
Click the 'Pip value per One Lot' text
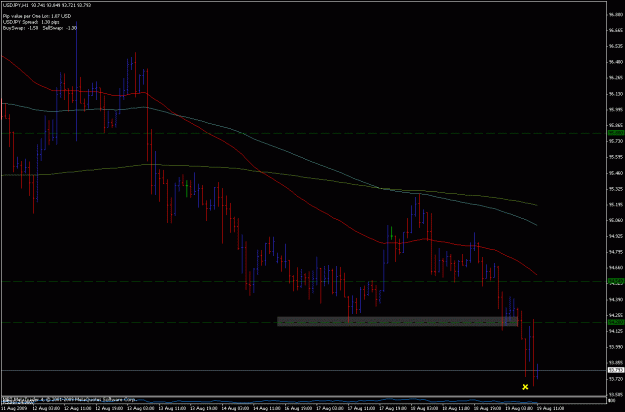[x=37, y=16]
